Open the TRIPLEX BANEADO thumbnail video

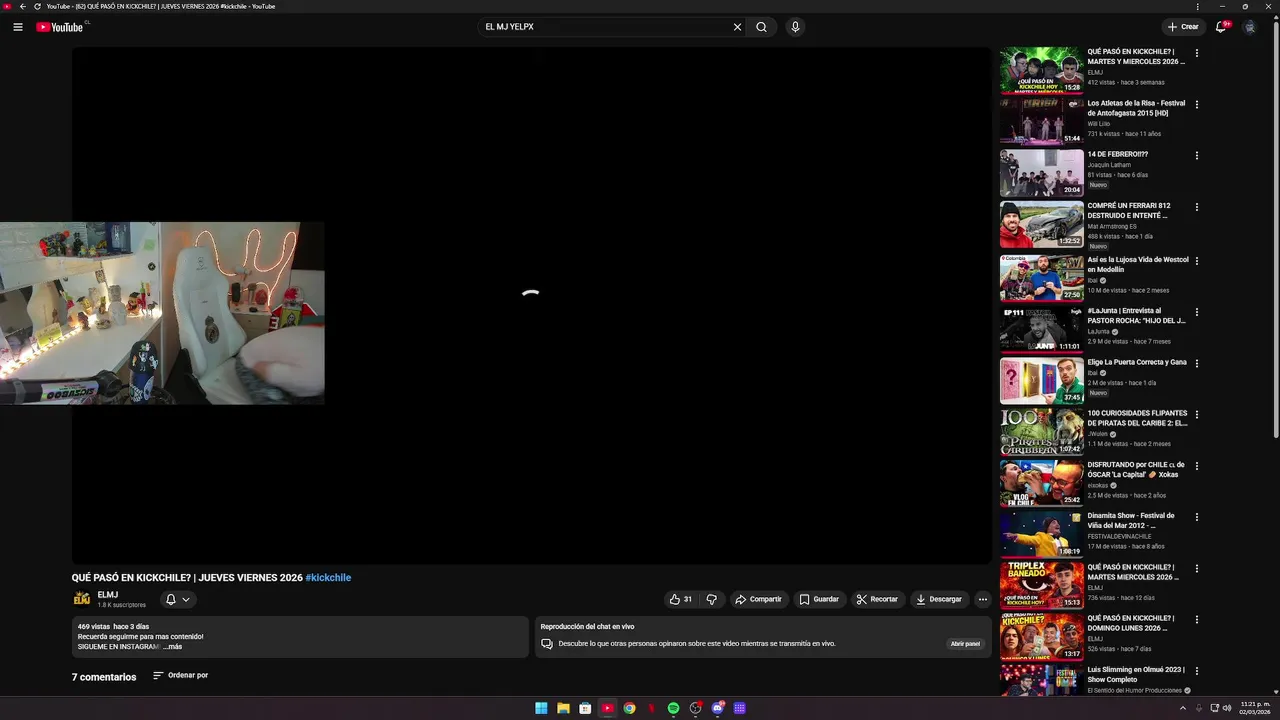click(x=1041, y=586)
